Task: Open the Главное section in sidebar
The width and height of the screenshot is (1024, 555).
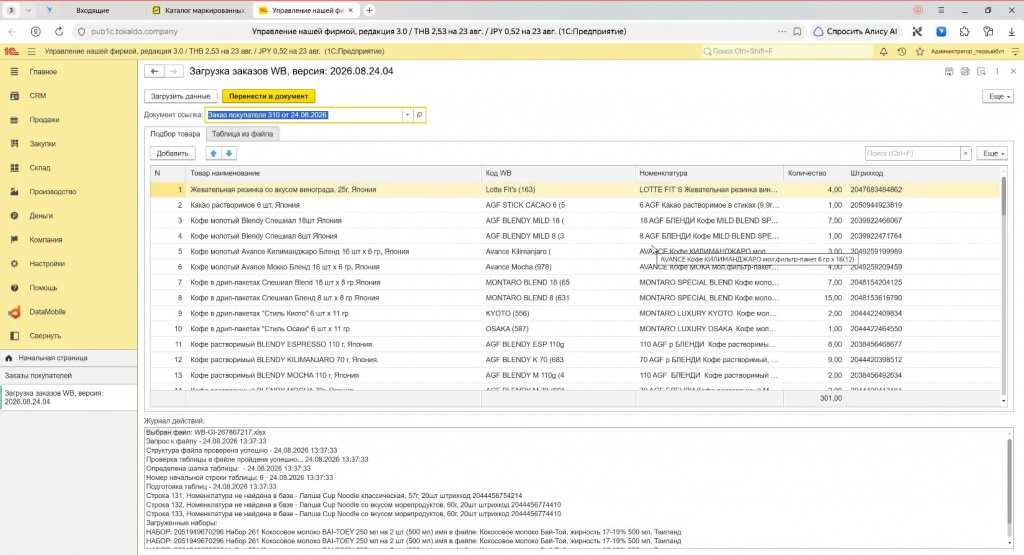Action: pyautogui.click(x=43, y=72)
